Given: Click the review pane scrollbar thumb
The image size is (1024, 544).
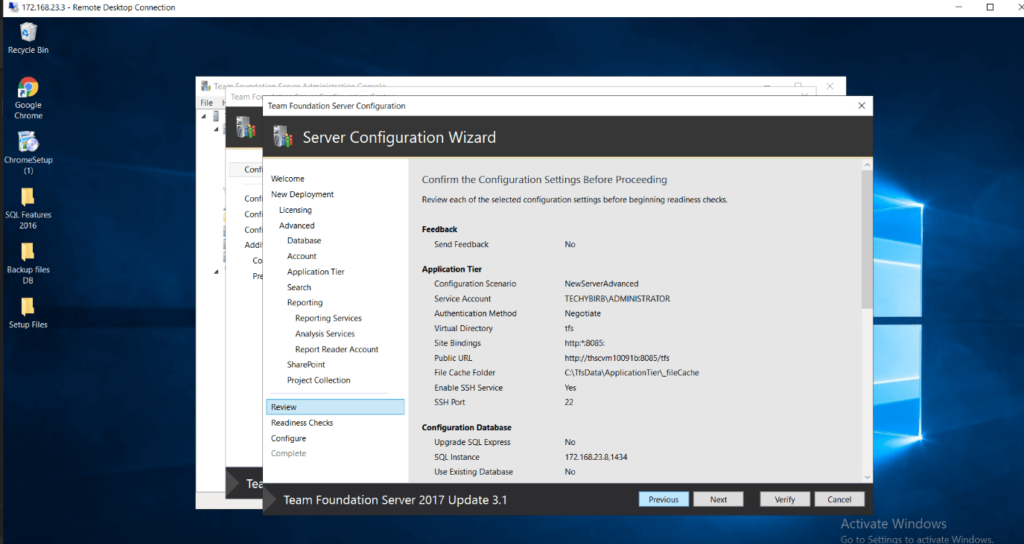Looking at the screenshot, I should tap(867, 239).
